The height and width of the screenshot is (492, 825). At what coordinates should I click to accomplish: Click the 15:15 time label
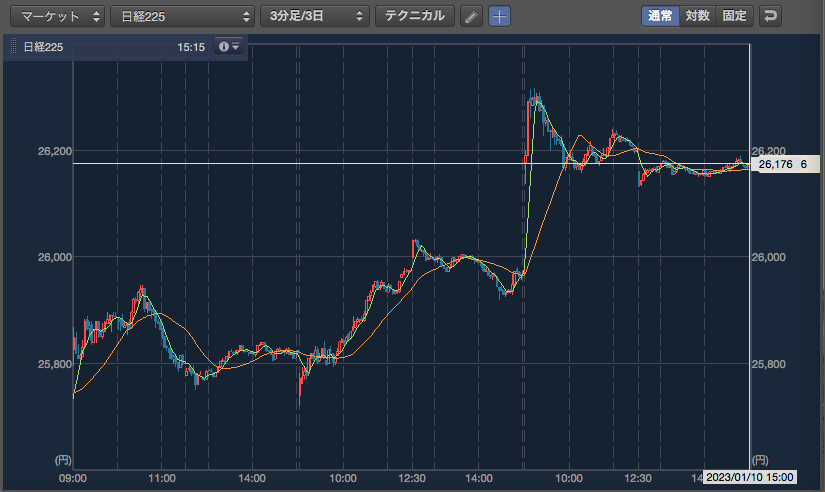point(191,47)
